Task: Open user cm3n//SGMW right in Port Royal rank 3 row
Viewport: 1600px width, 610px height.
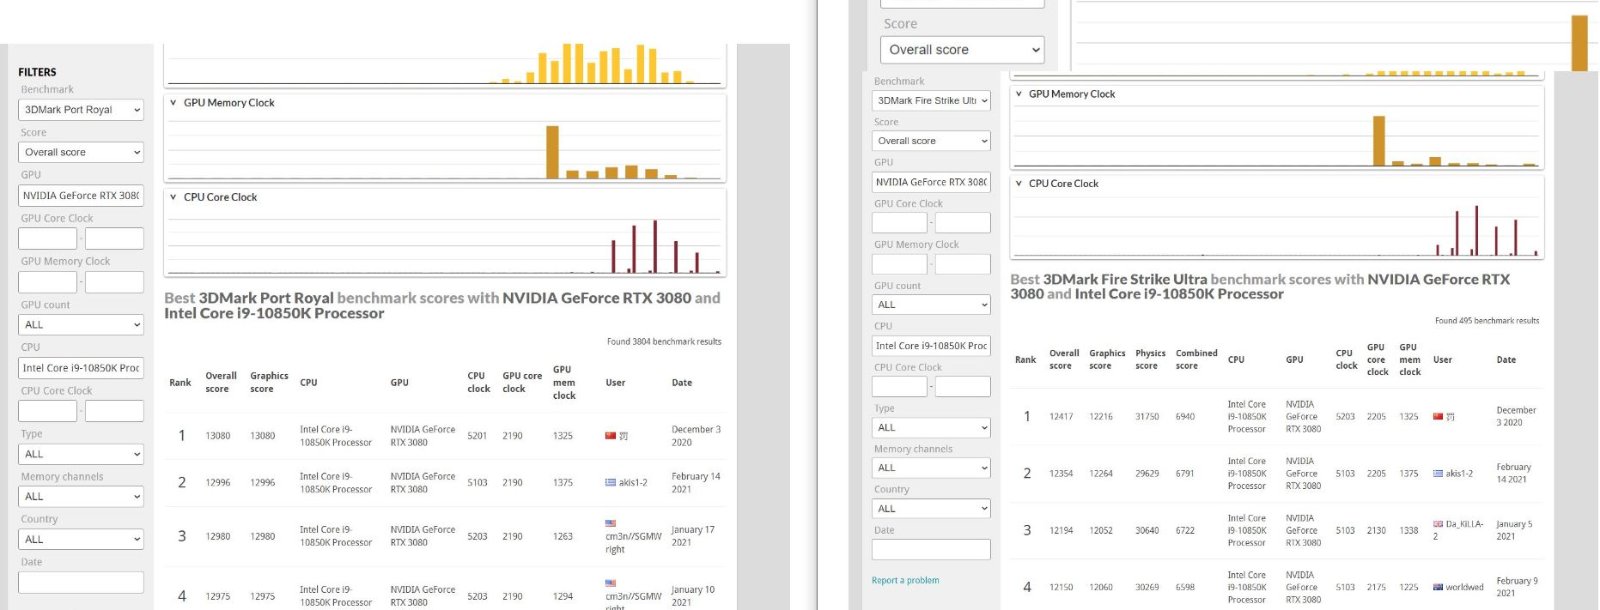Action: [x=633, y=542]
